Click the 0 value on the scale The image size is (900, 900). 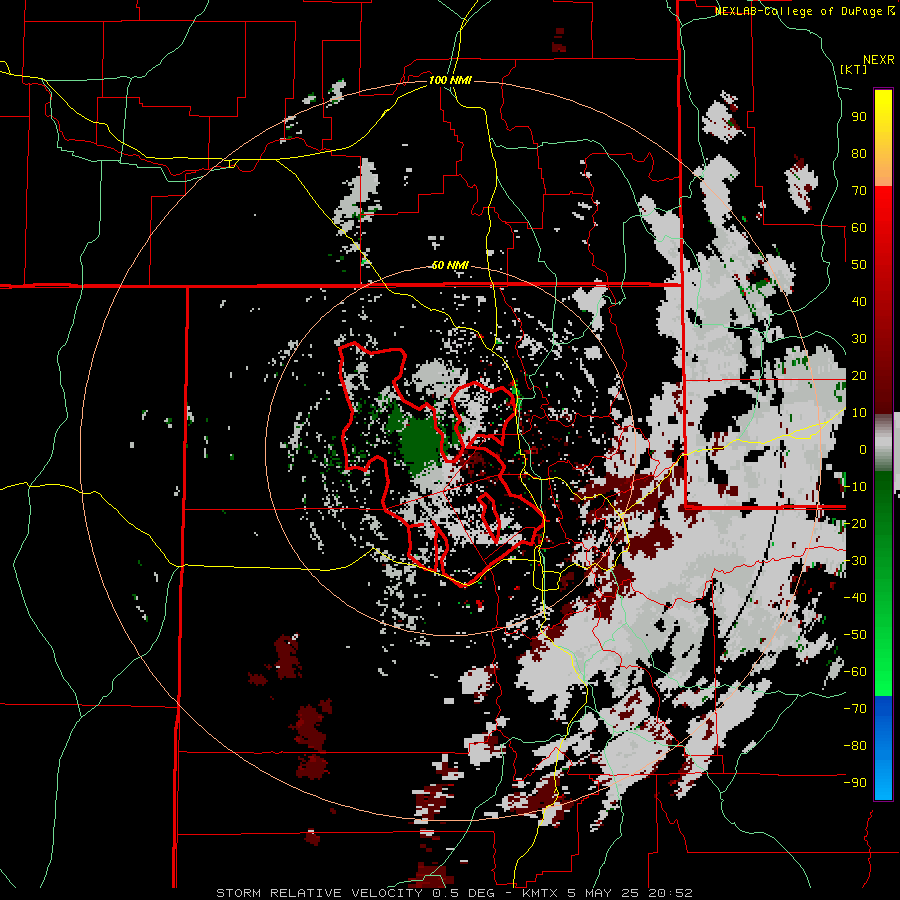(x=863, y=449)
